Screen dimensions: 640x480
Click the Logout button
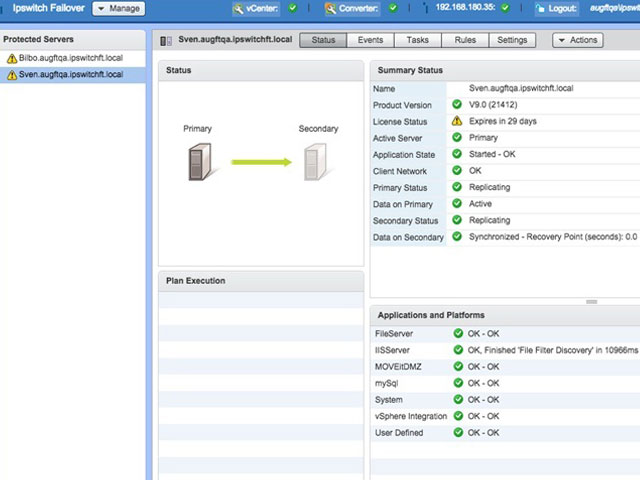557,9
